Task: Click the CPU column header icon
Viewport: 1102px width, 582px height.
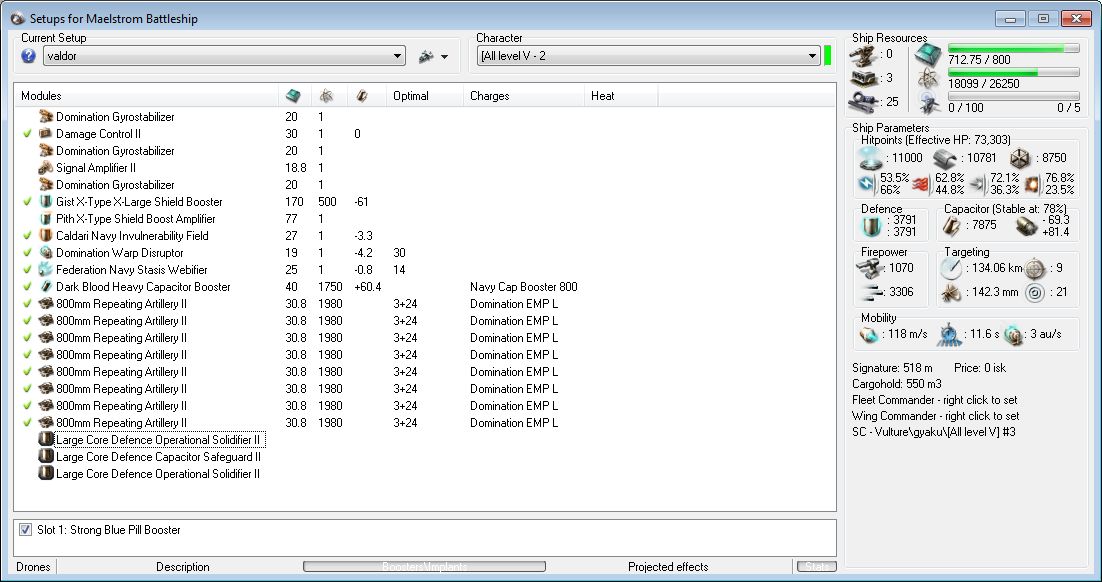Action: point(294,96)
